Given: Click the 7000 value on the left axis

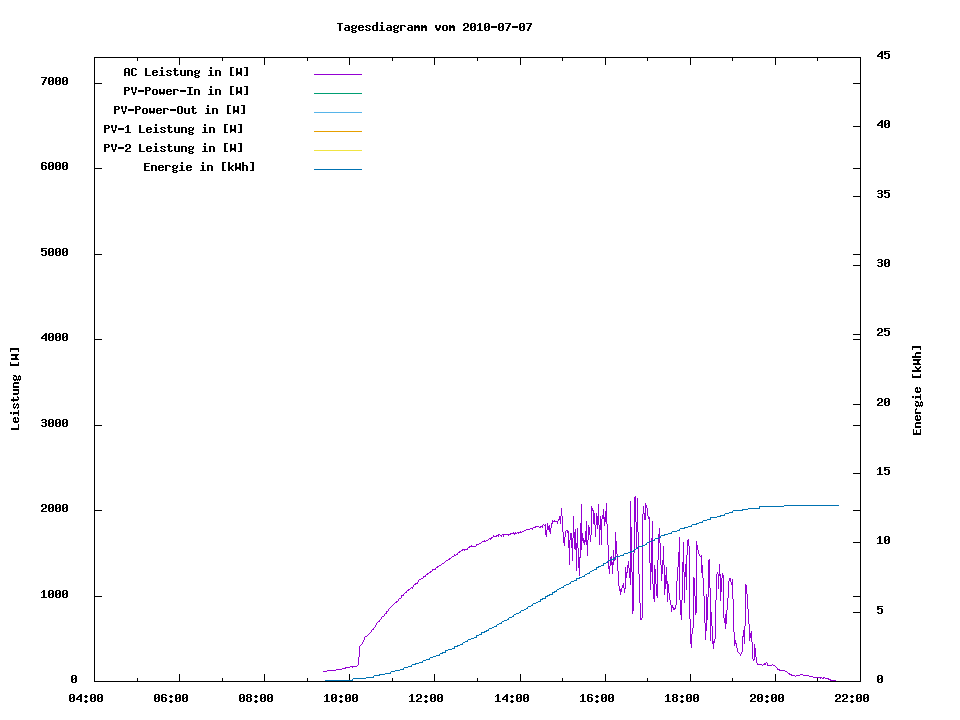Looking at the screenshot, I should click(54, 82).
